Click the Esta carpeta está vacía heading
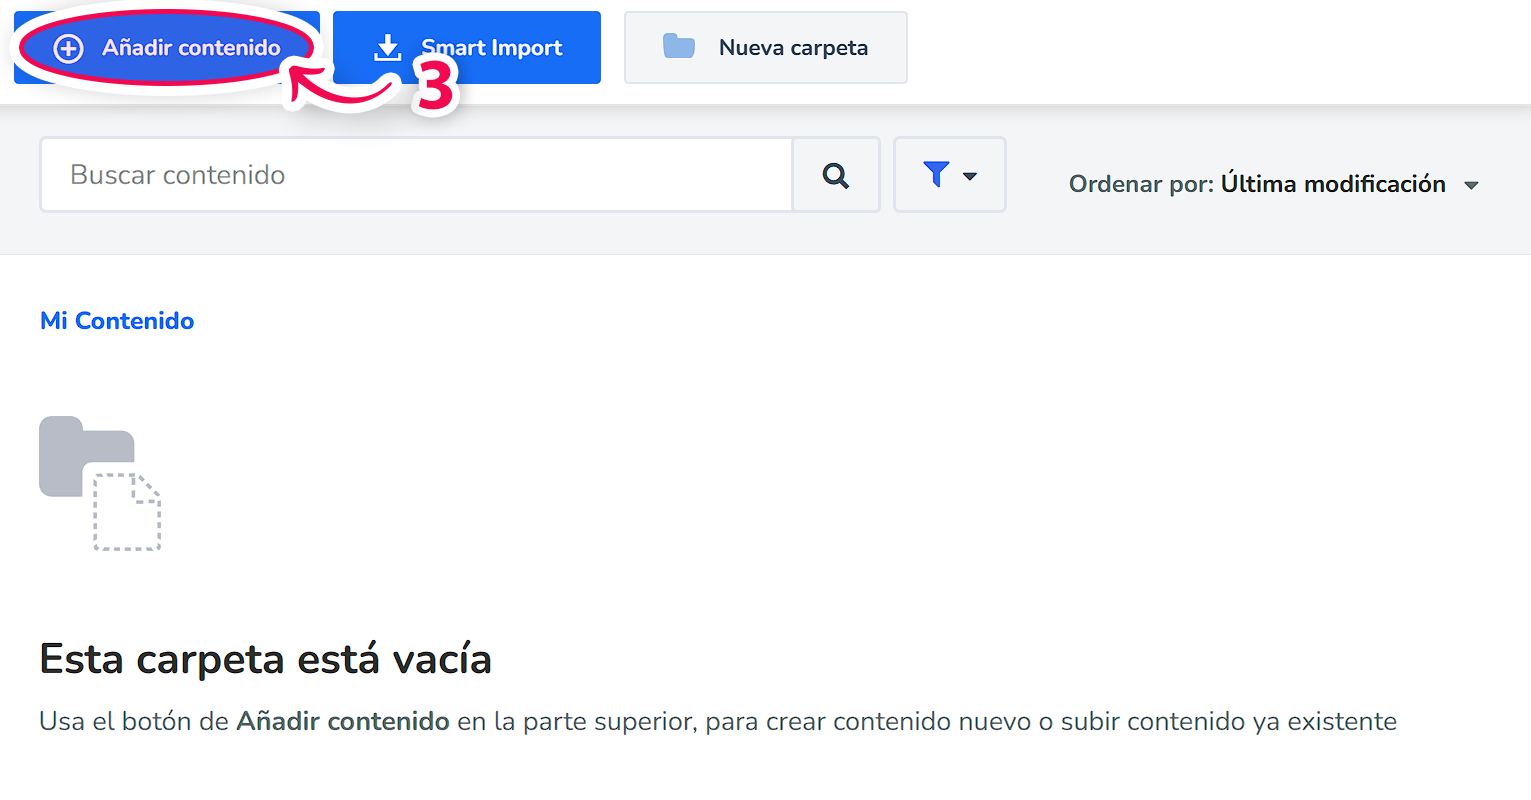The width and height of the screenshot is (1531, 800). 264,658
